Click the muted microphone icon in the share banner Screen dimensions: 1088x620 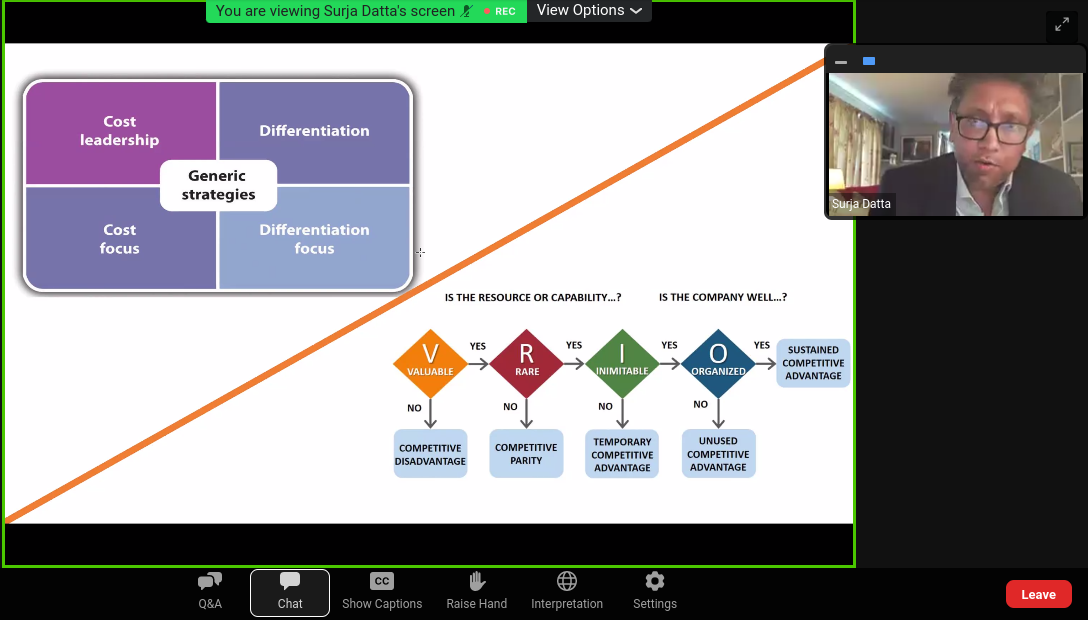pos(467,11)
